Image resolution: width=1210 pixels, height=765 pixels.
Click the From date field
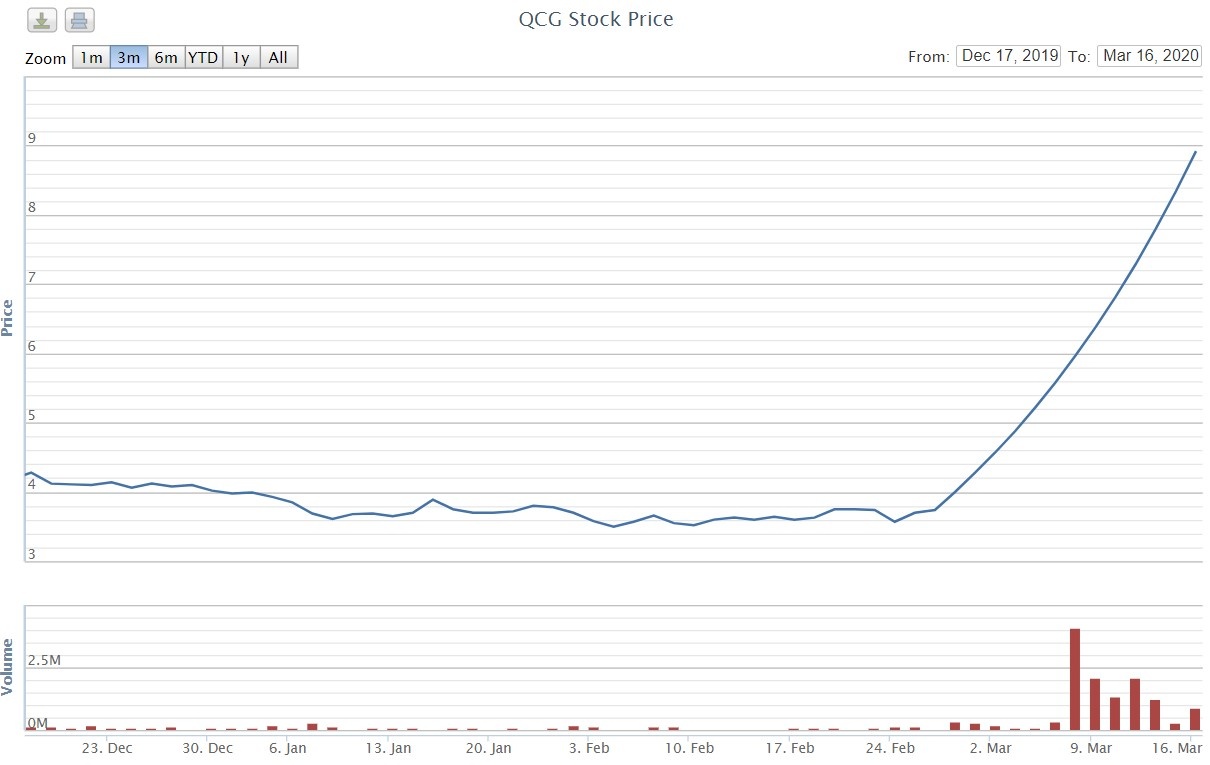pos(1008,56)
